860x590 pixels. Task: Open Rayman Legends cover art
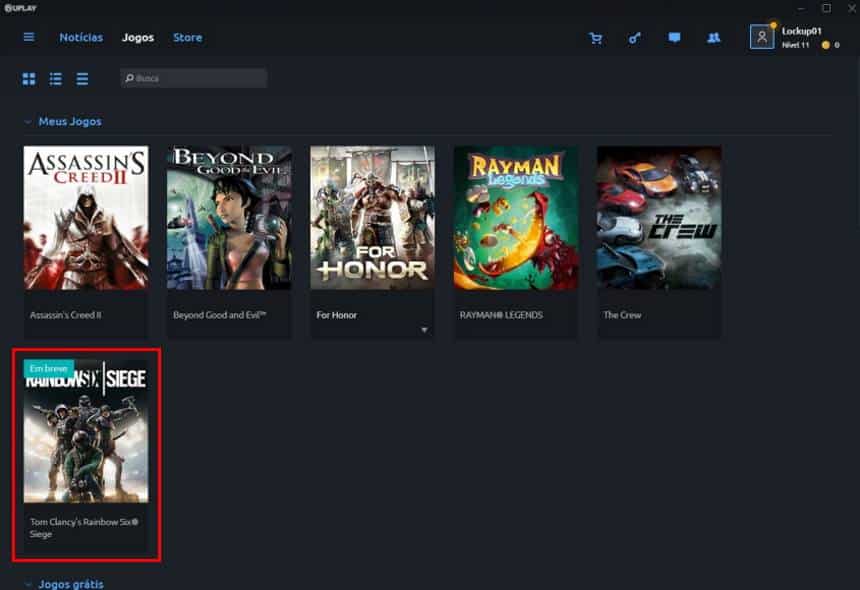click(516, 218)
